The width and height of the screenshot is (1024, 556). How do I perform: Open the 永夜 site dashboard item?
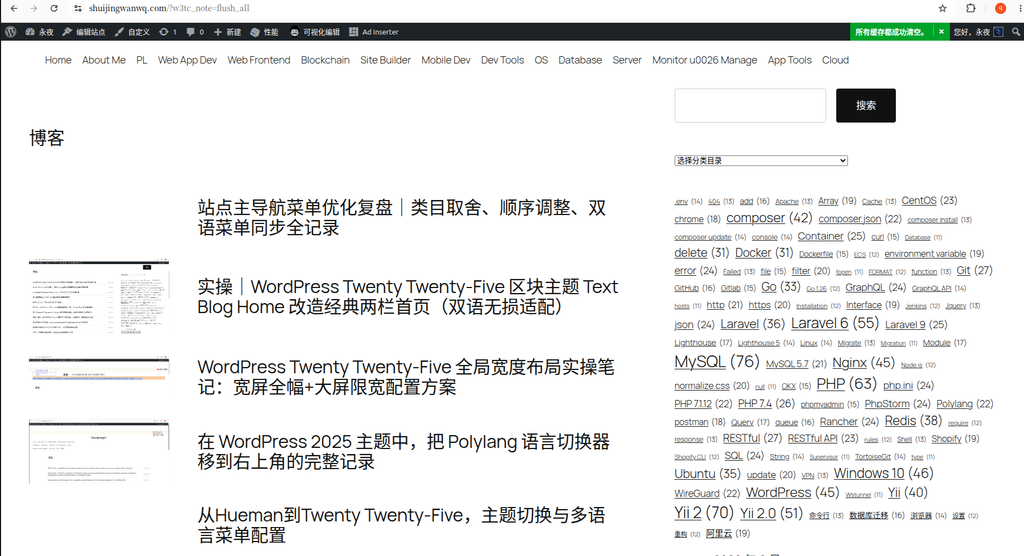click(40, 31)
